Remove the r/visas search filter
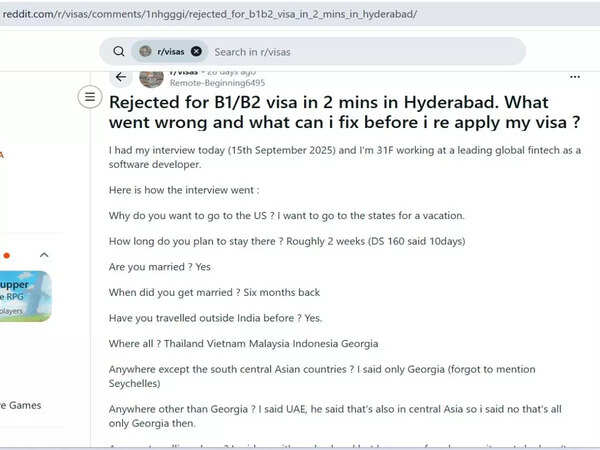The width and height of the screenshot is (600, 450). coord(196,51)
